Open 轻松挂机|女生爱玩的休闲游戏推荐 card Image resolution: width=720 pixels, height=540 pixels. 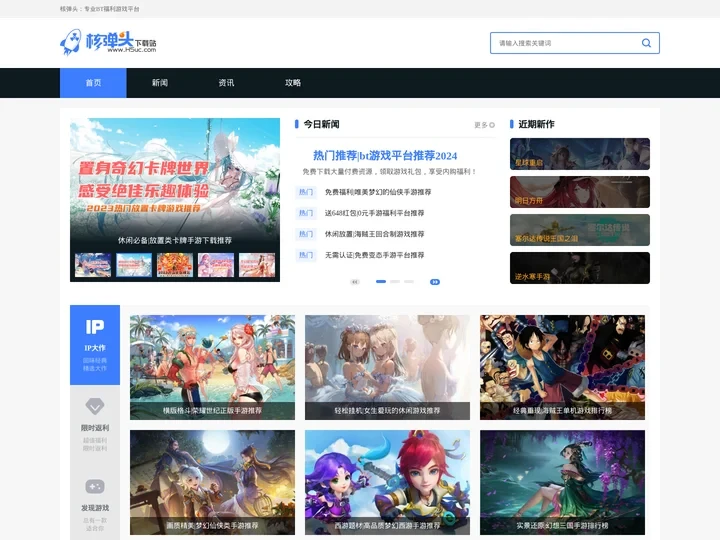388,367
